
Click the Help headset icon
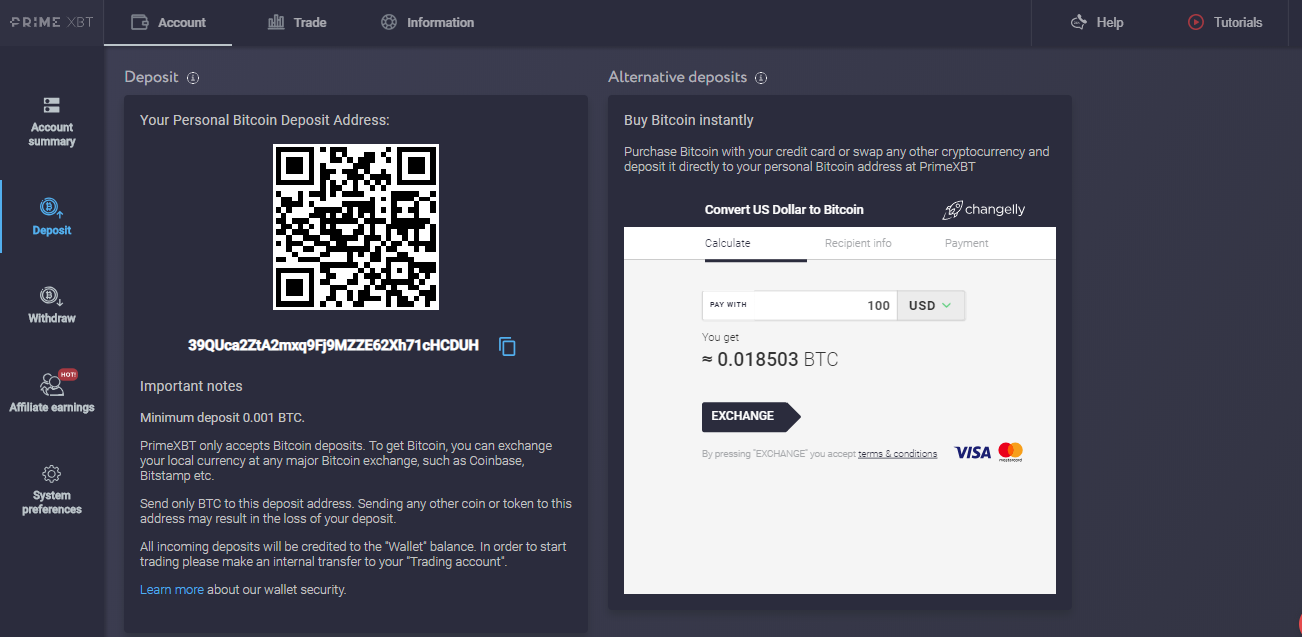(x=1078, y=22)
